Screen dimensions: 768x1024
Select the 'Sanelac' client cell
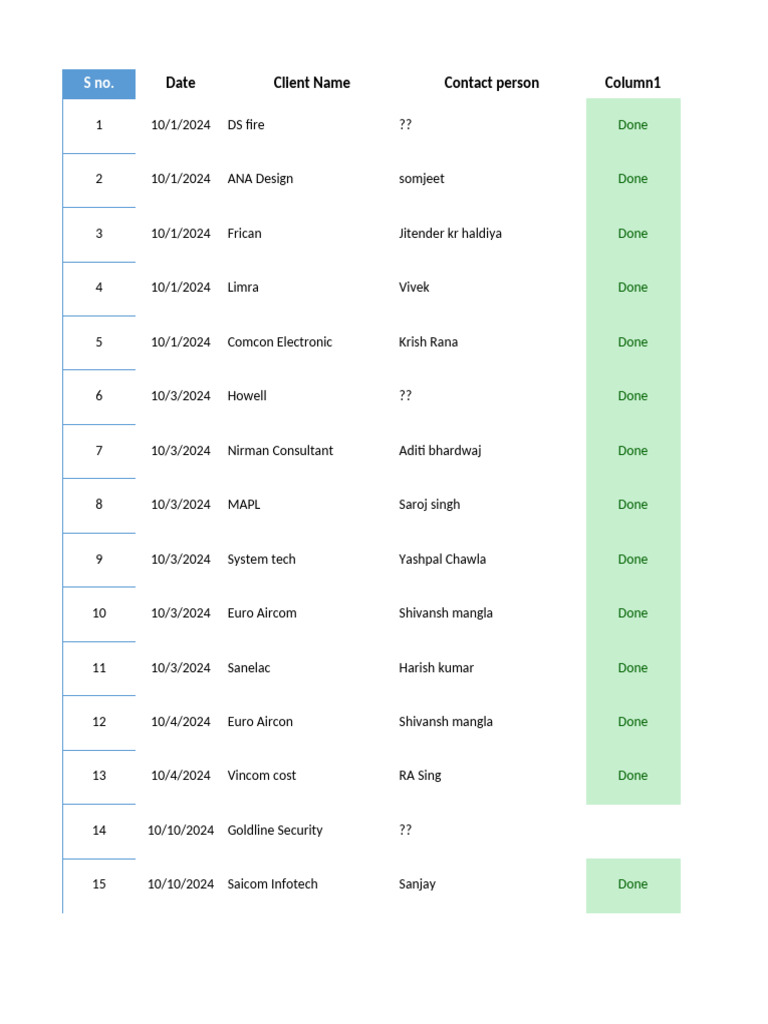point(248,668)
